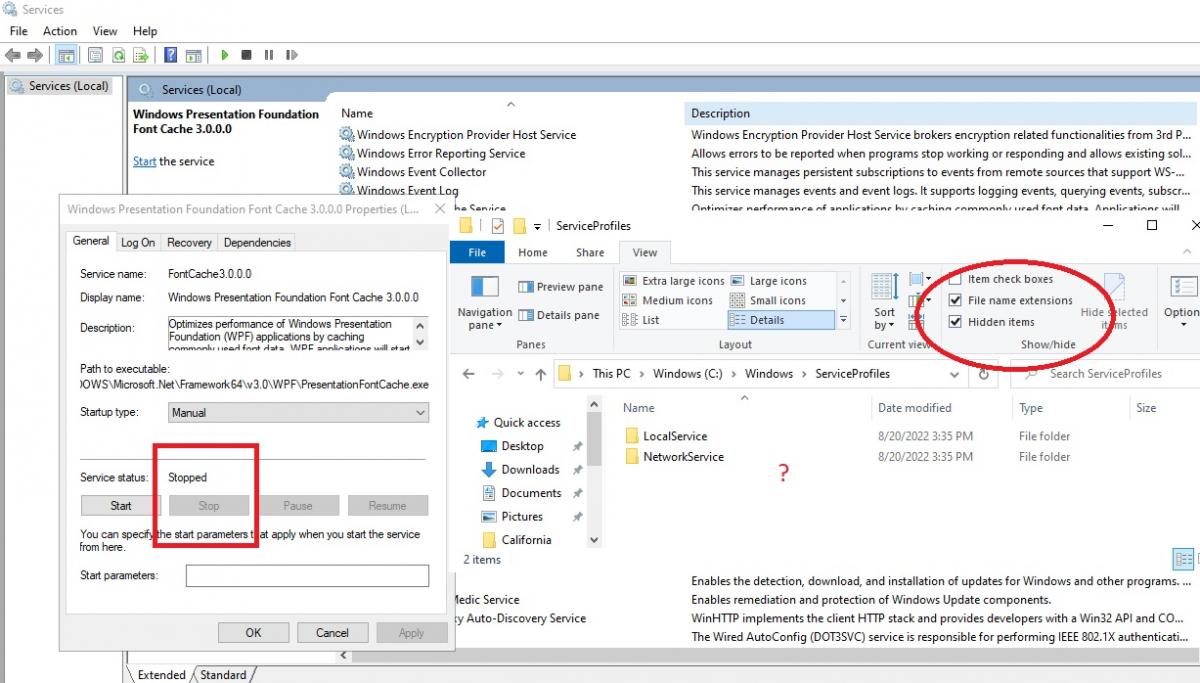1200x683 pixels.
Task: Click the Restart Service toolbar icon
Action: 292,55
